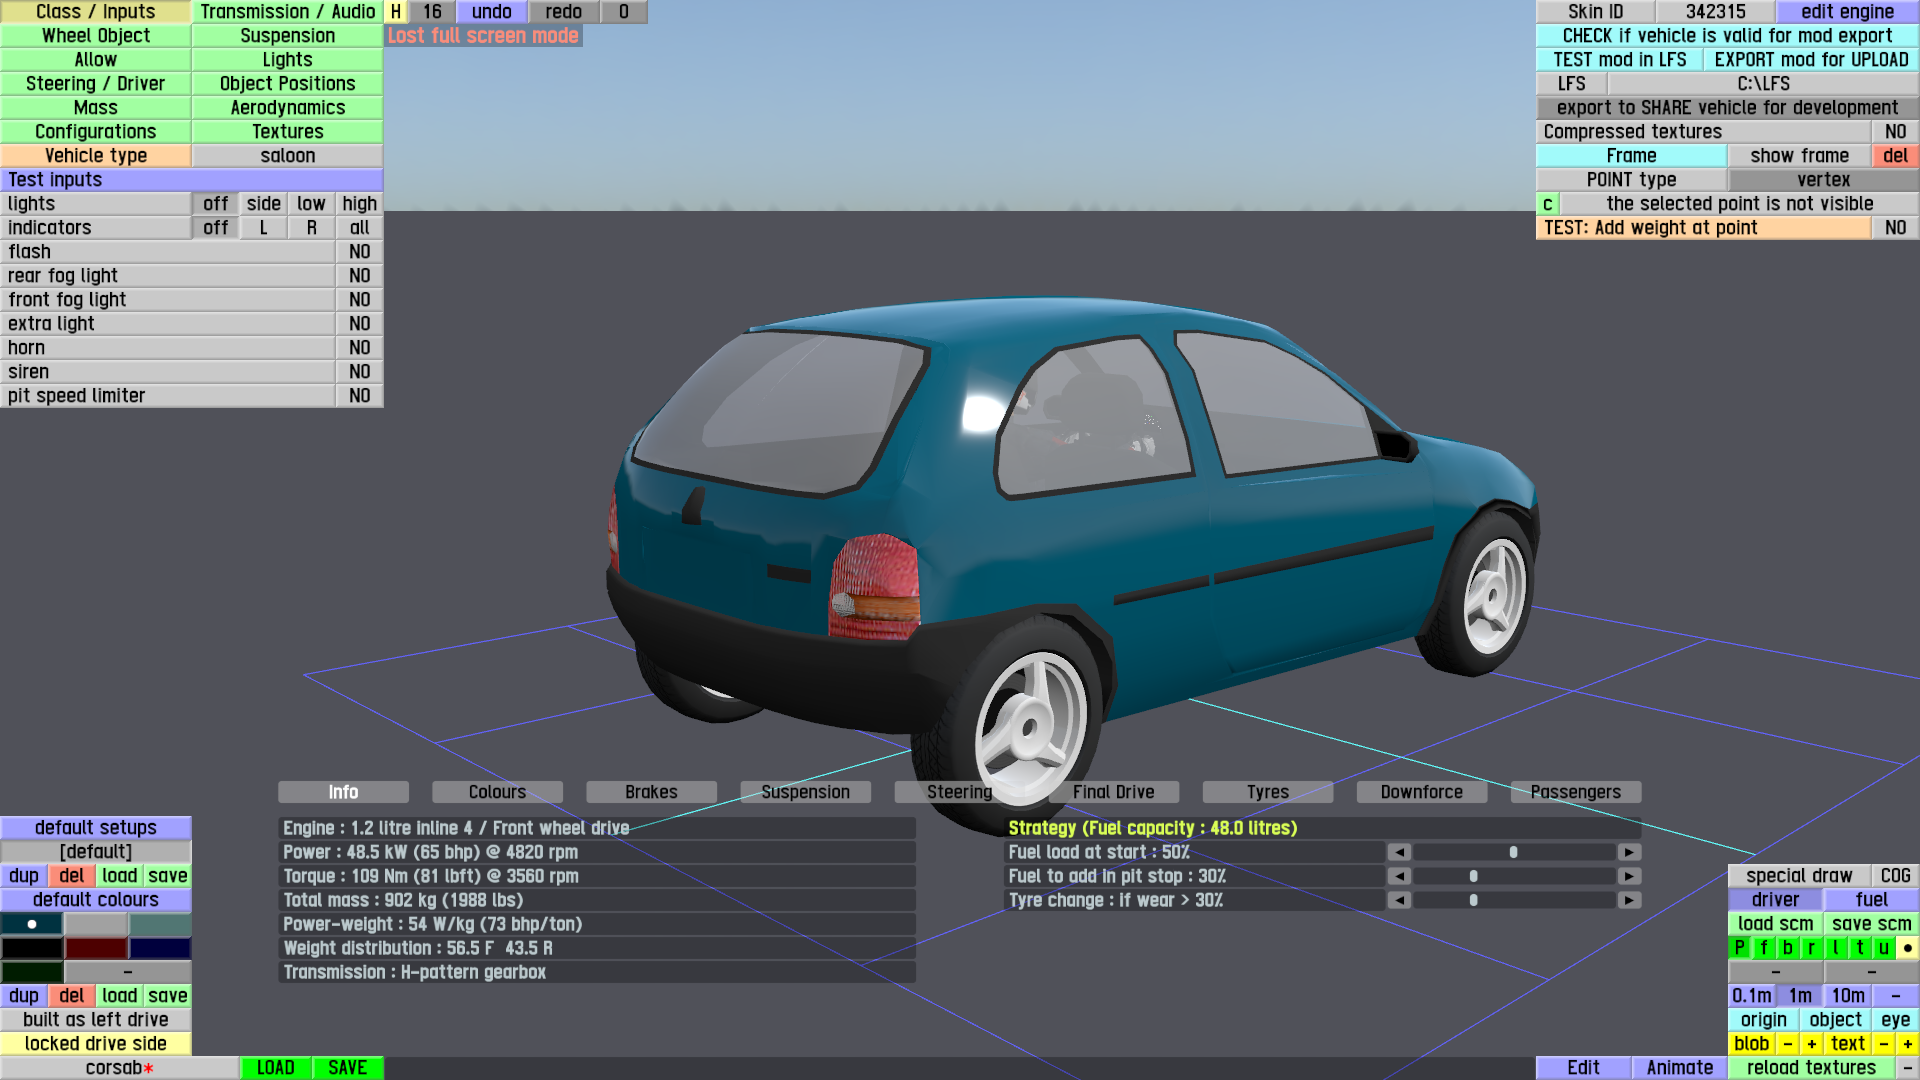1920x1080 pixels.
Task: Click EXPORT mod for UPLOAD
Action: click(x=1810, y=60)
